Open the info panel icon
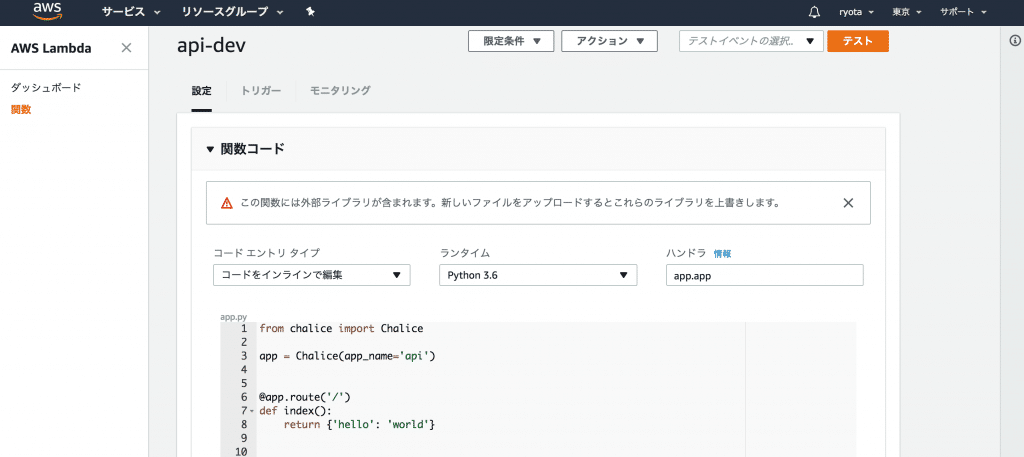The image size is (1024, 457). [1015, 40]
